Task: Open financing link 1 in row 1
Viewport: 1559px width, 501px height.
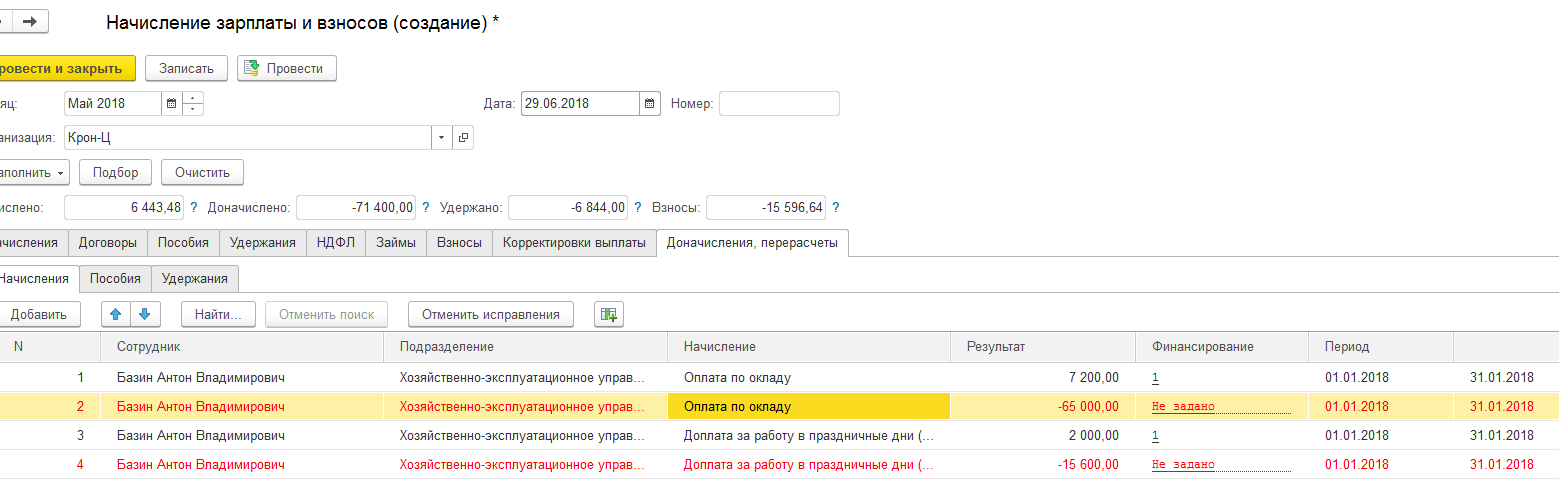Action: pos(1155,378)
